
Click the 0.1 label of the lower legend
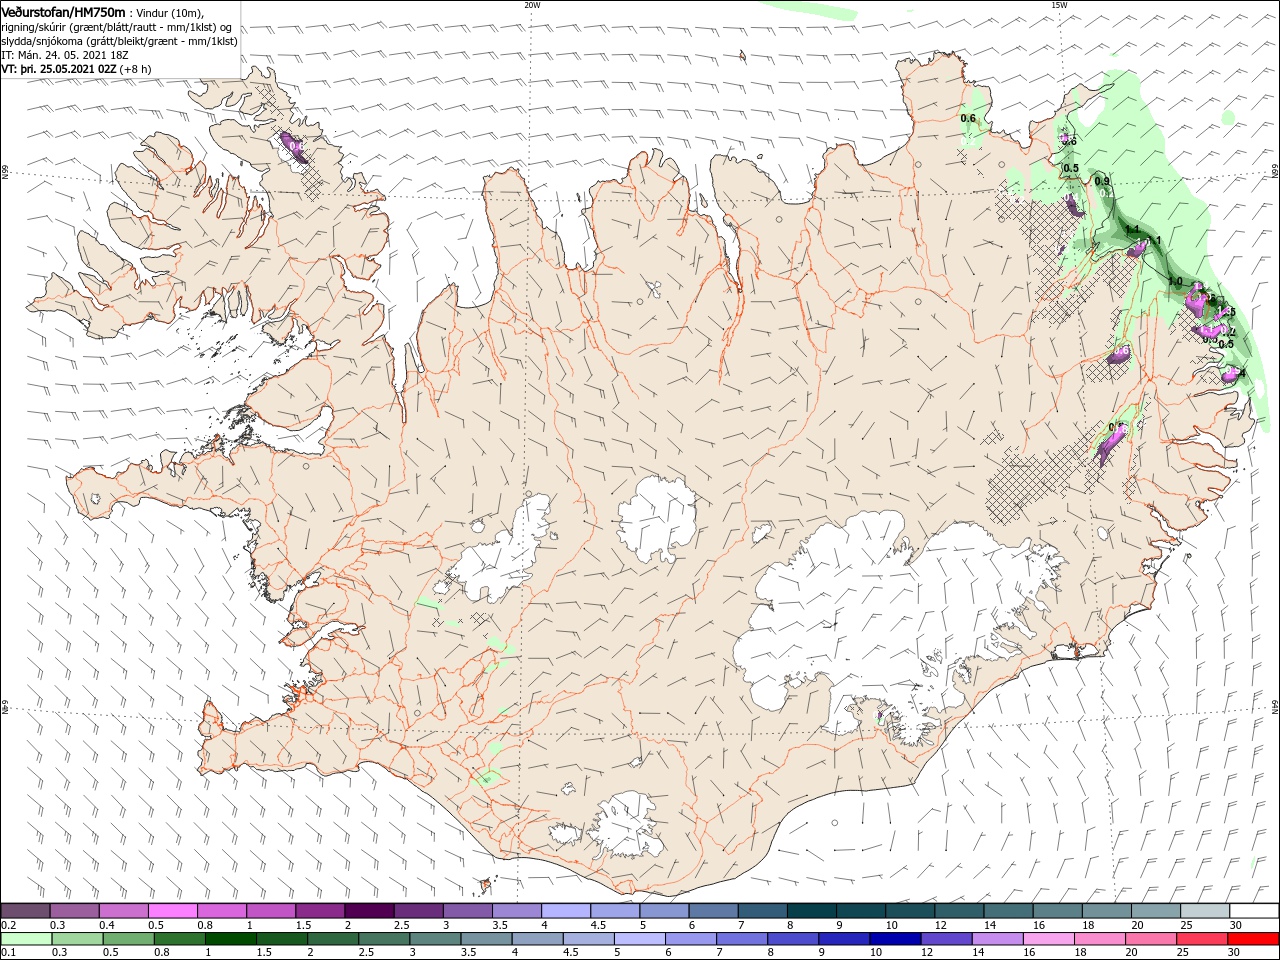point(9,952)
